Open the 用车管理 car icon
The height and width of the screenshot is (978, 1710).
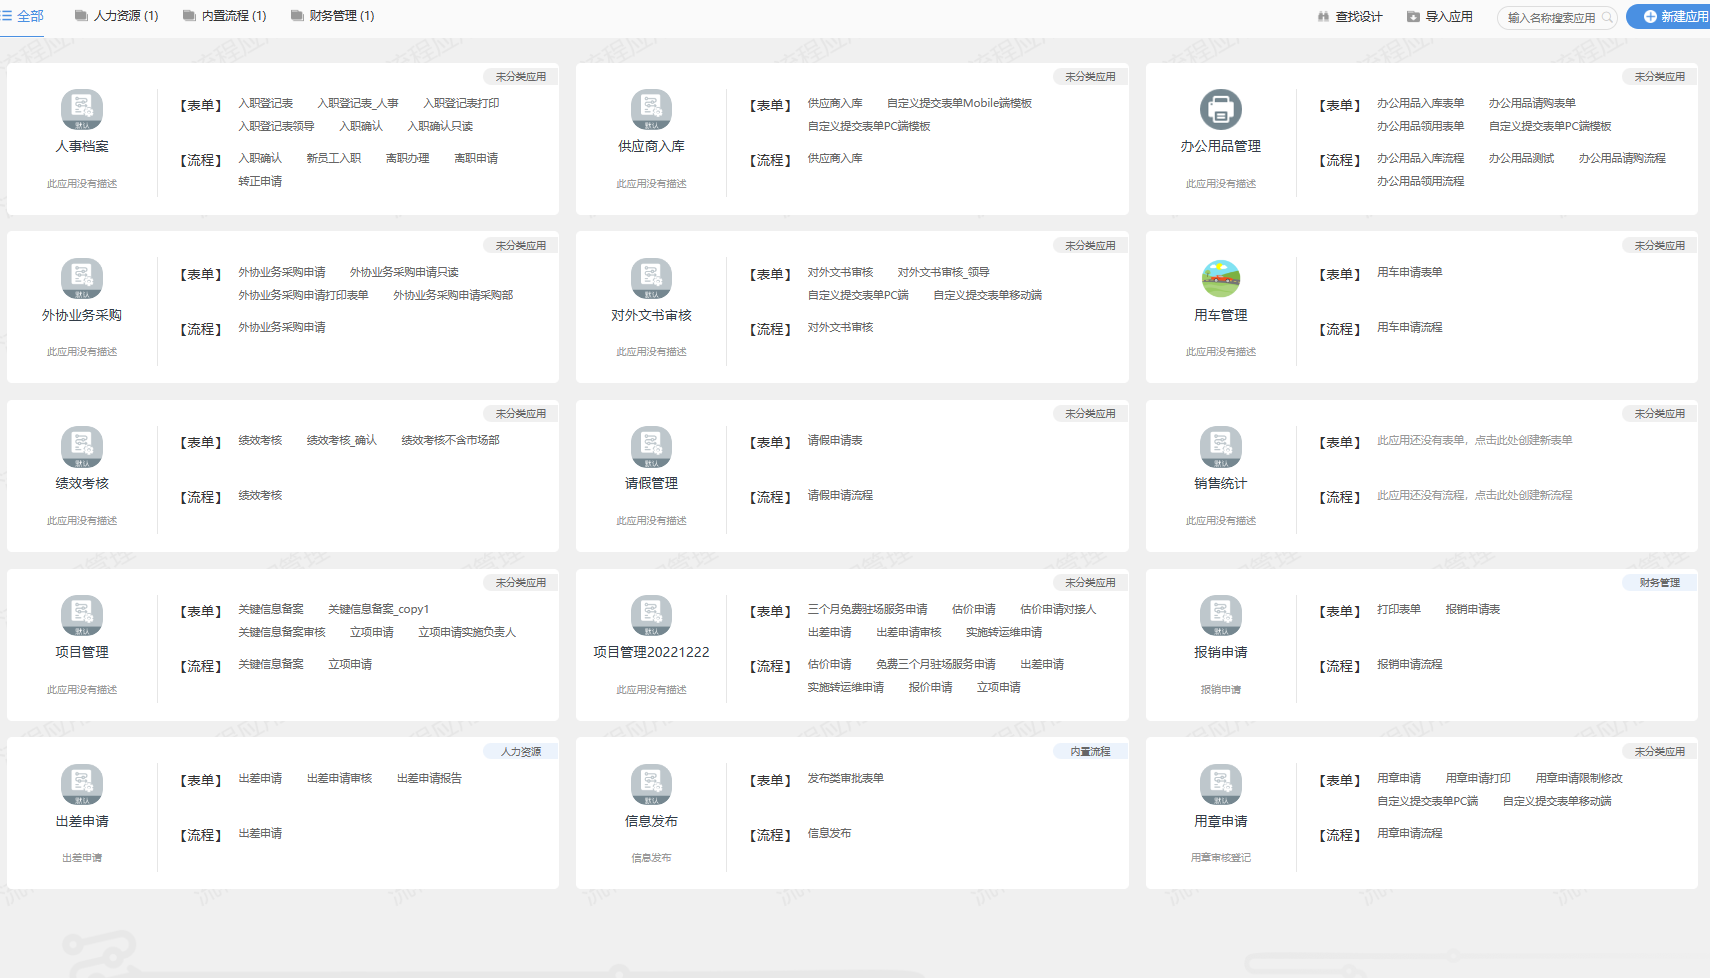click(x=1221, y=279)
